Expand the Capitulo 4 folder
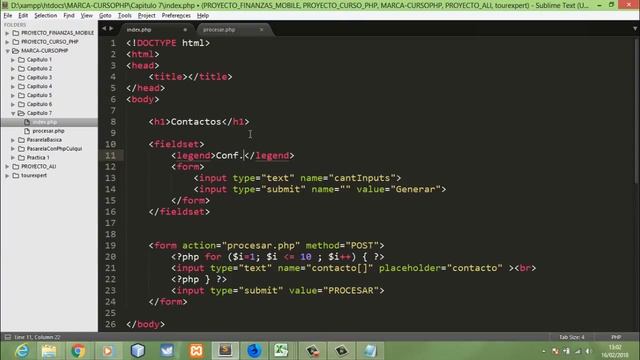 (x=13, y=87)
